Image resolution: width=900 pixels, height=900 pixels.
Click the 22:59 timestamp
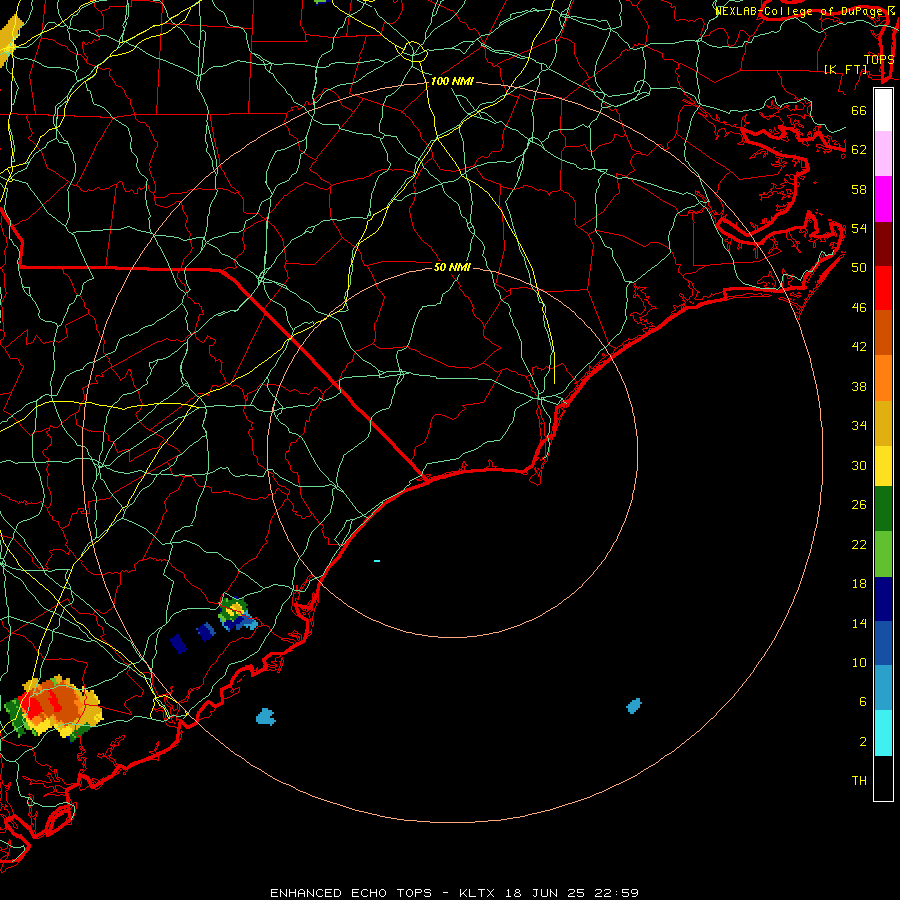(615, 893)
